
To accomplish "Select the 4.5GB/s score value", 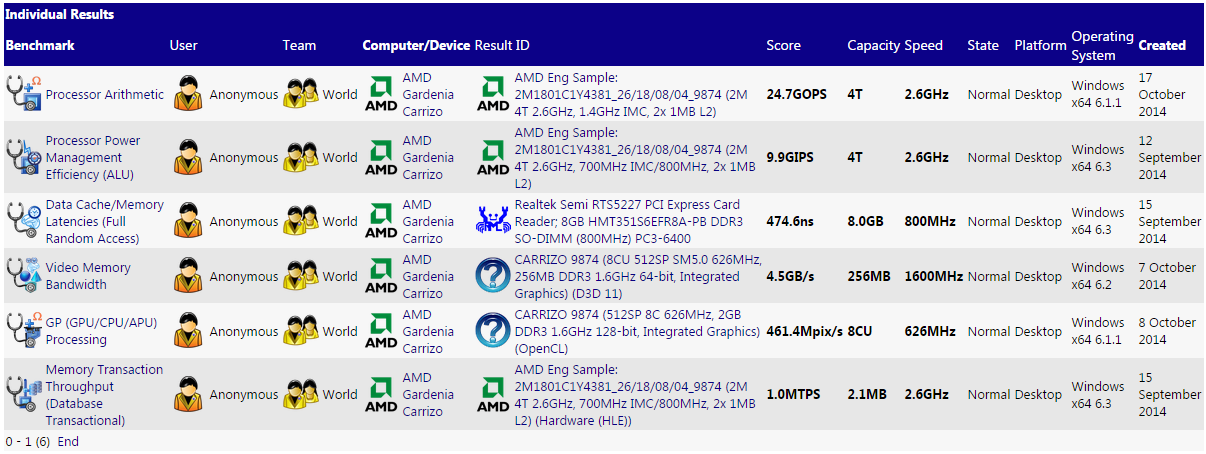I will click(x=790, y=276).
